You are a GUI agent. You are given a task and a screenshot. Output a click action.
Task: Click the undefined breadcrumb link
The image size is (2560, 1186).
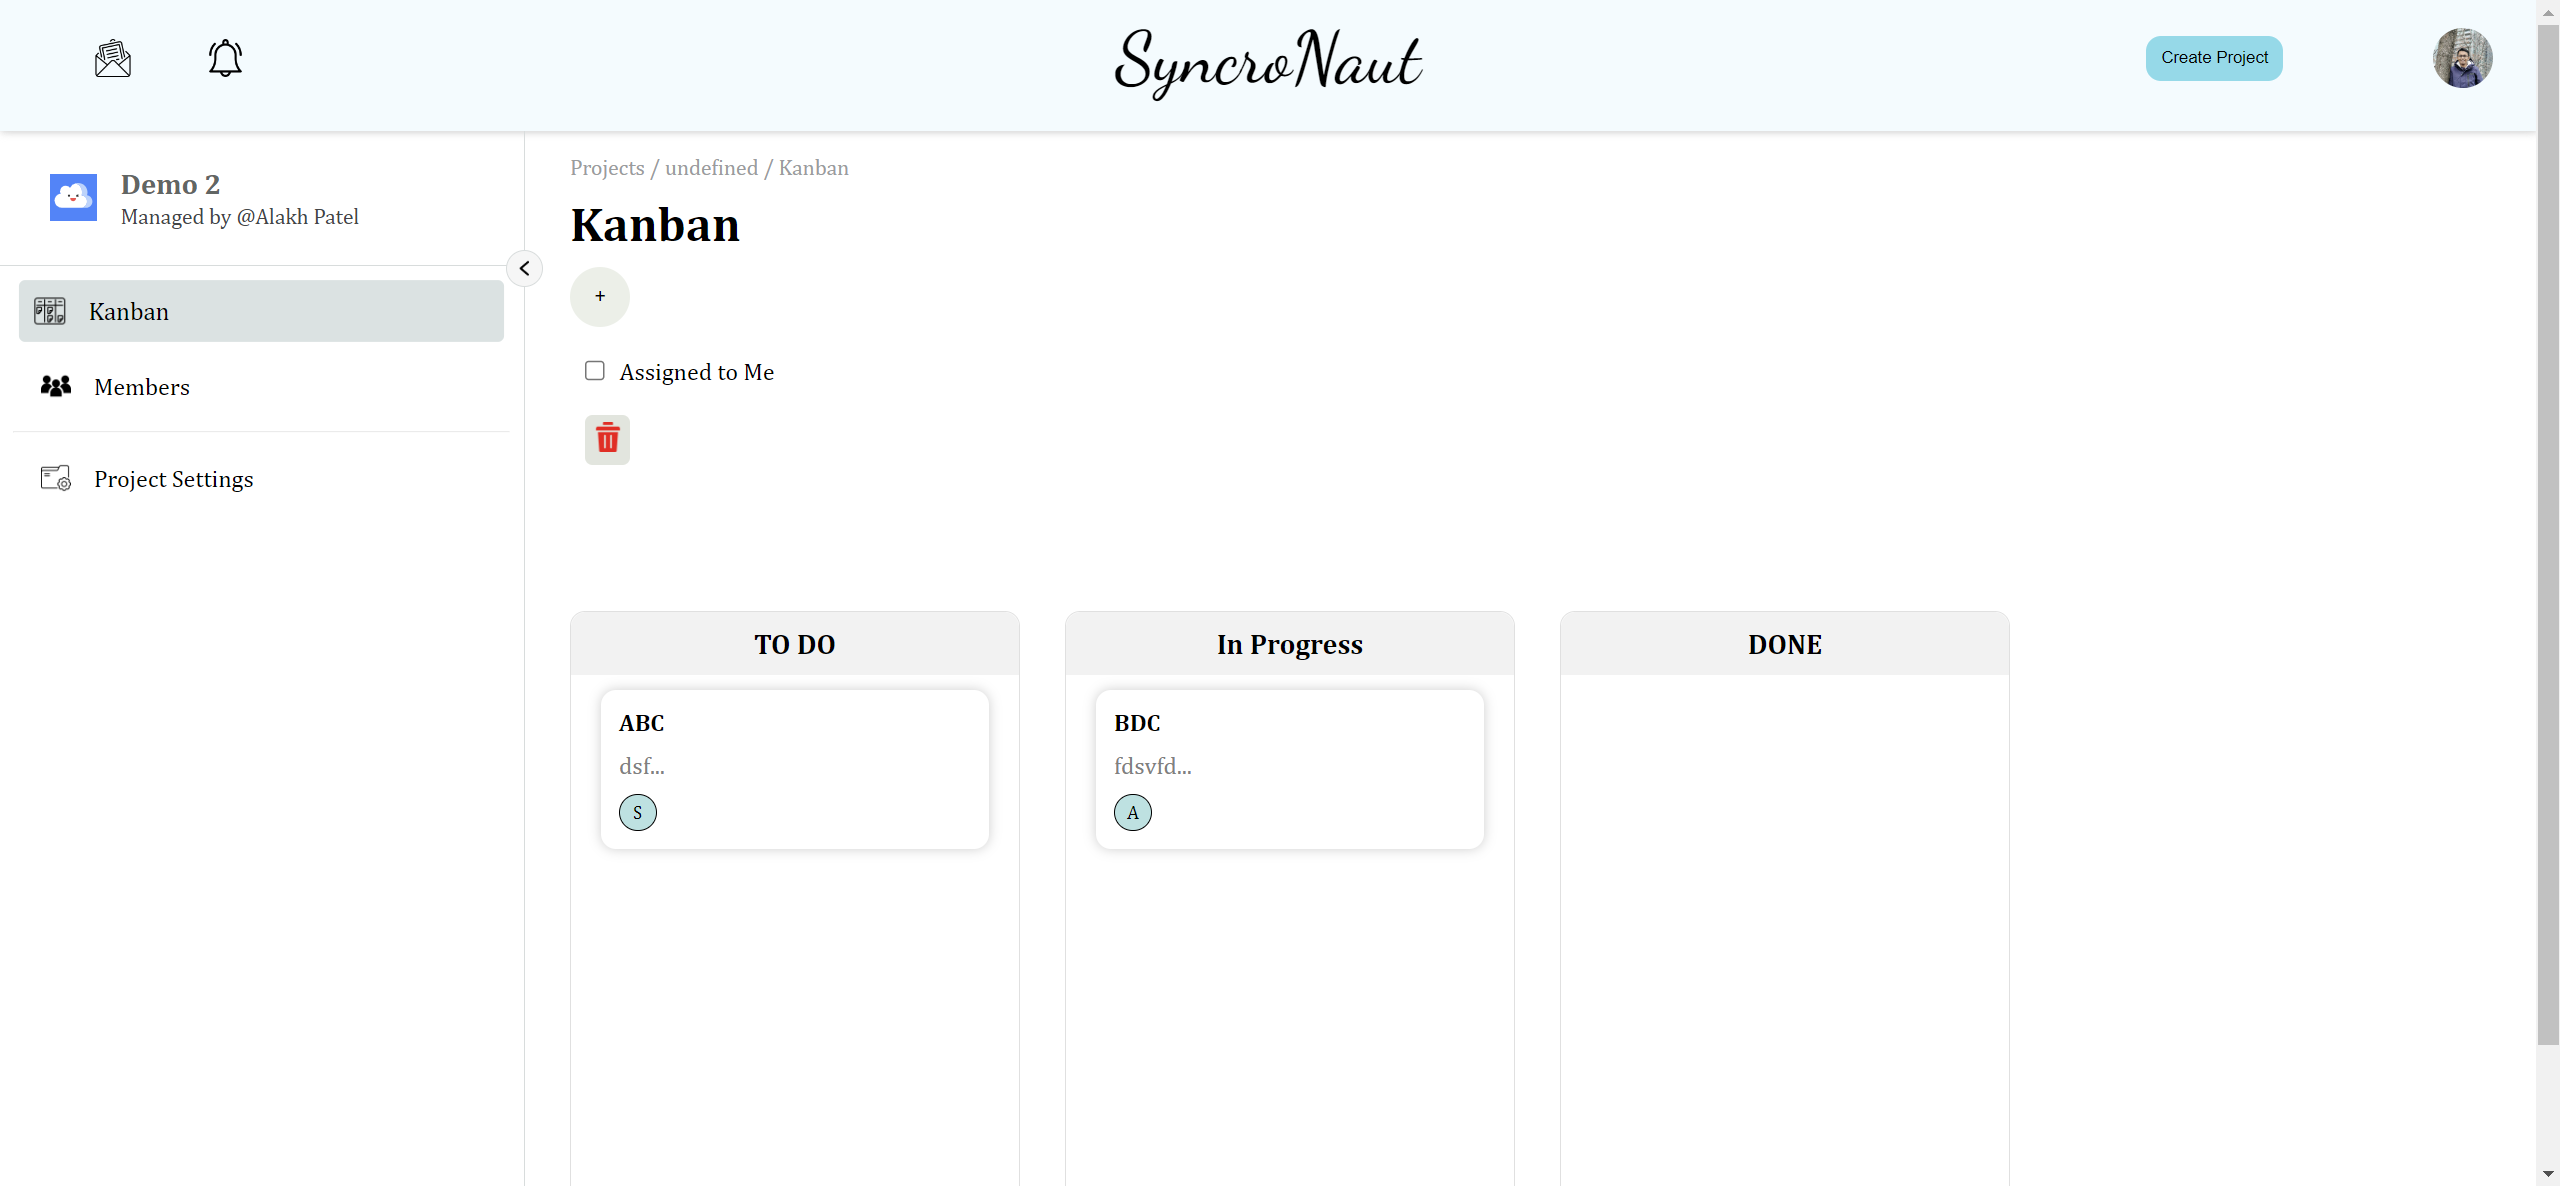[711, 168]
